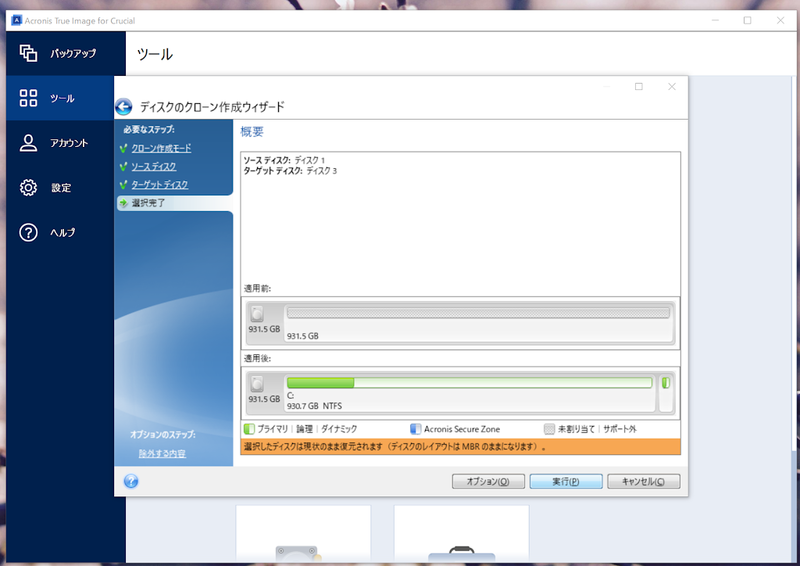This screenshot has height=566, width=800.
Task: Click the backup copies icon
Action: point(28,53)
